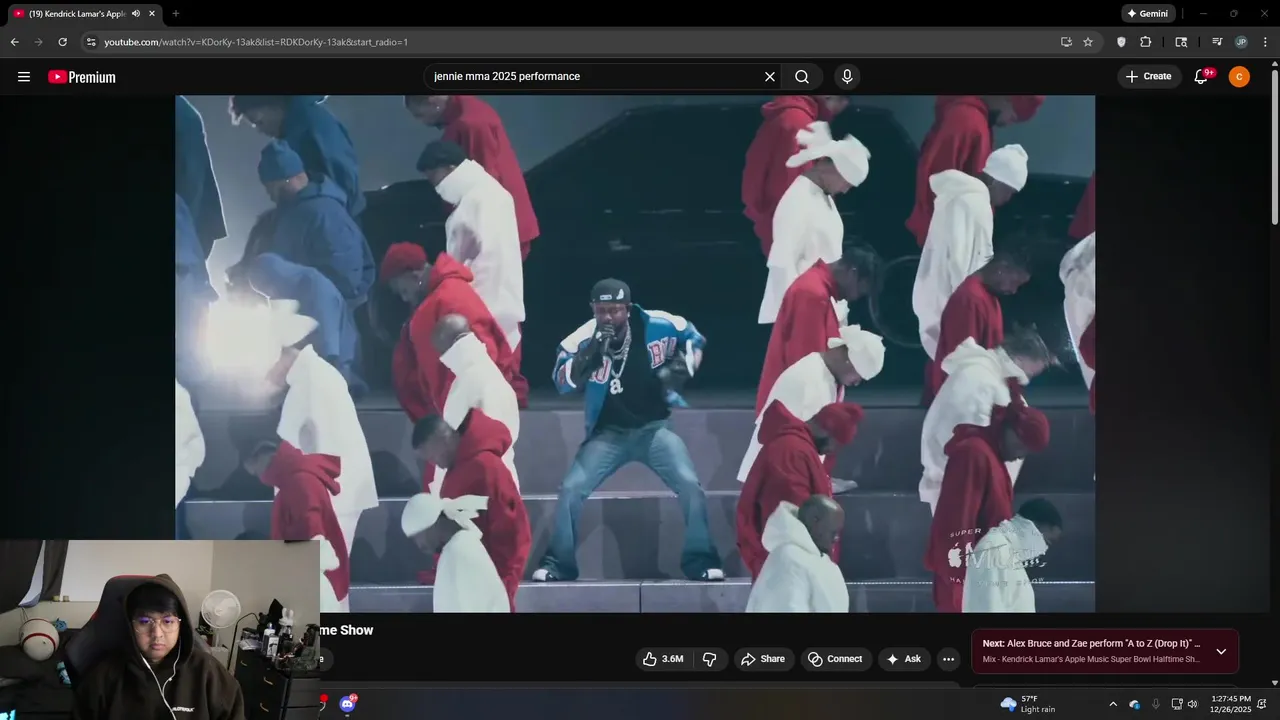Open Chrome three-dot menu

coord(1265,42)
